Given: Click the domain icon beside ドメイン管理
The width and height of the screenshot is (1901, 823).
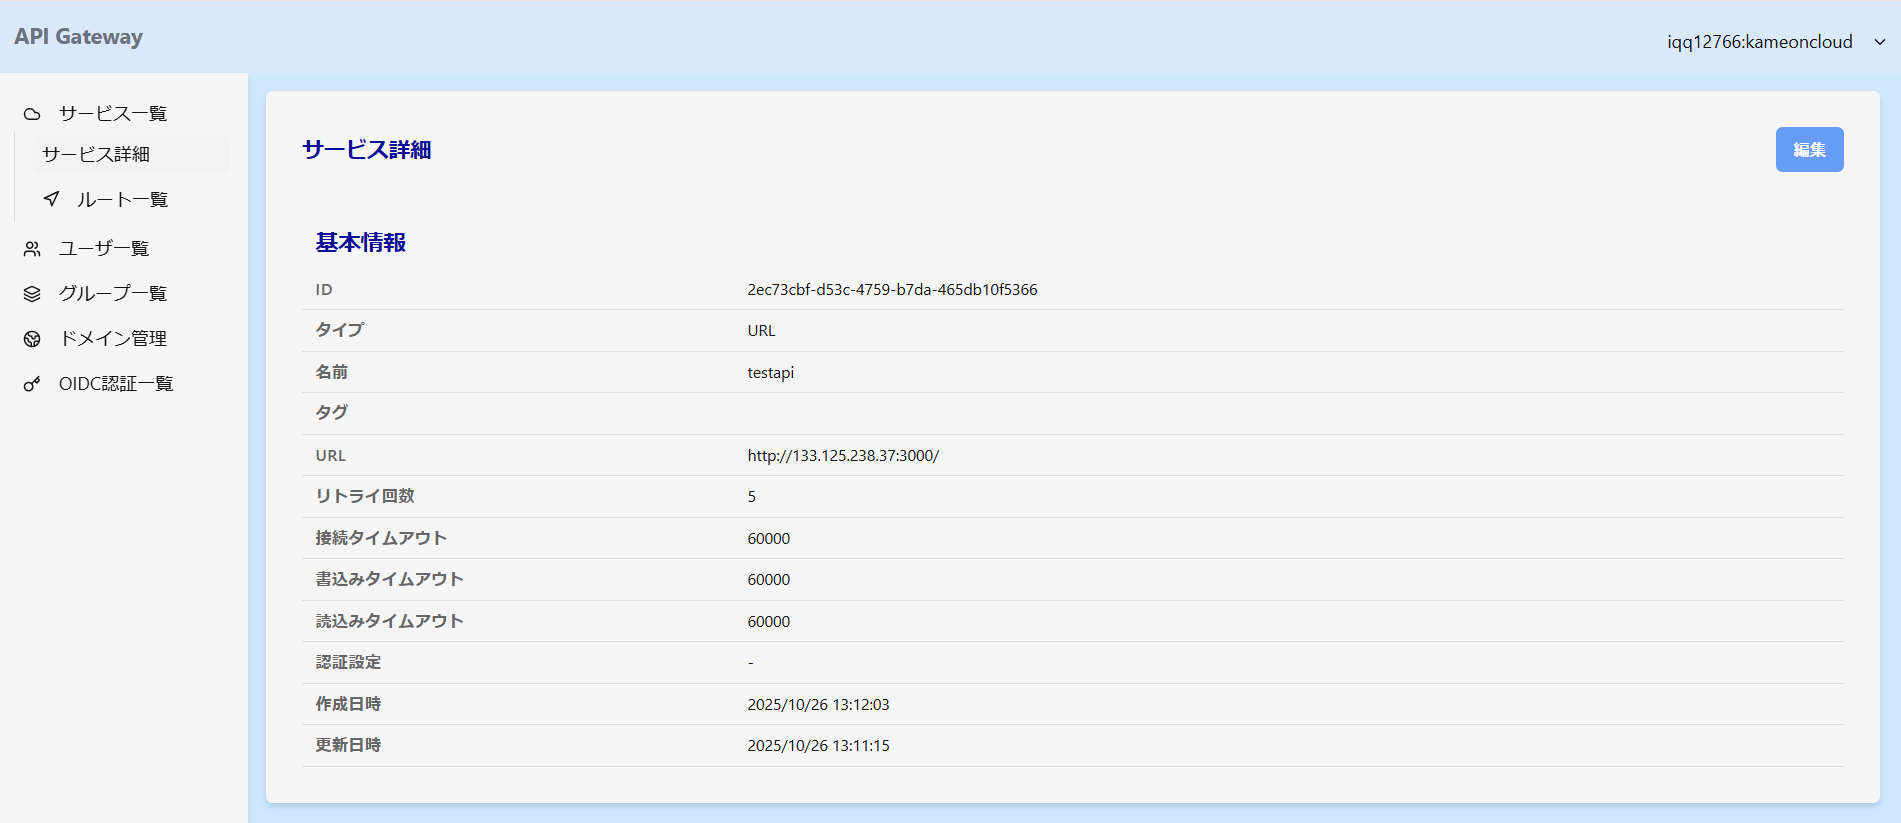Looking at the screenshot, I should (x=32, y=339).
